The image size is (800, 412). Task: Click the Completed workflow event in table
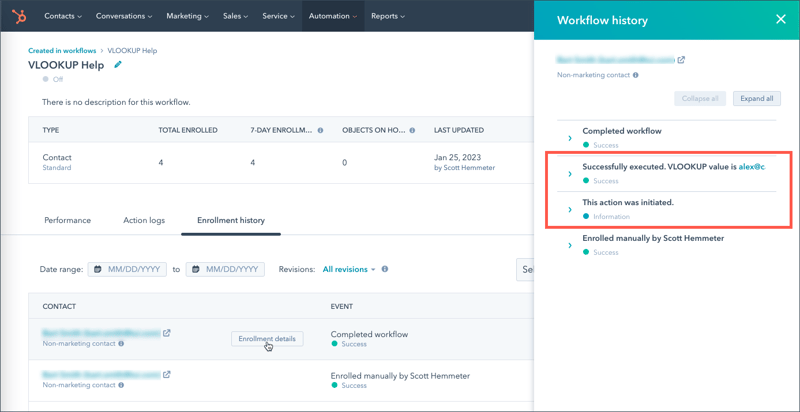point(369,334)
